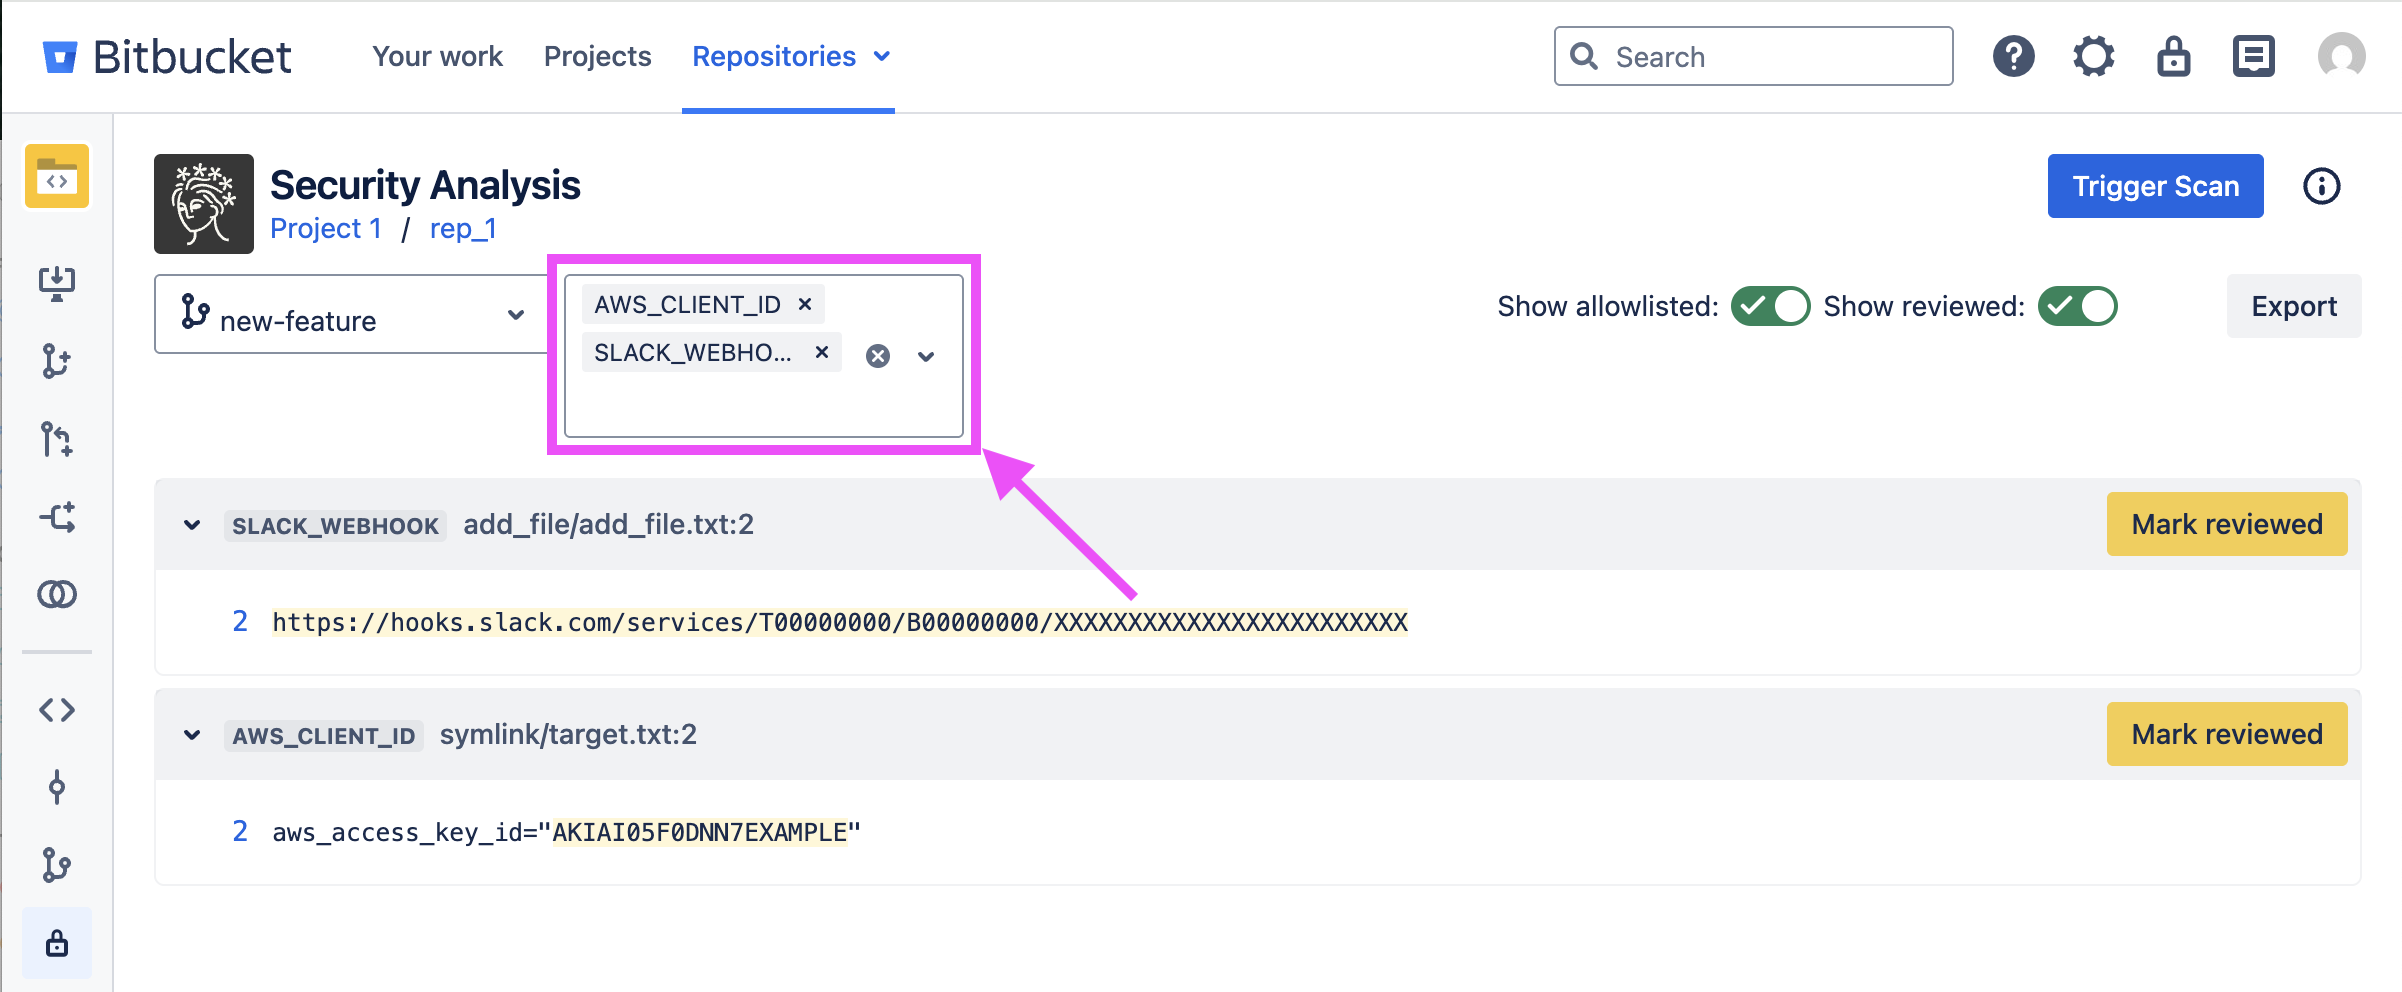Click the lock icon in top navigation
The width and height of the screenshot is (2402, 992).
pos(2173,56)
